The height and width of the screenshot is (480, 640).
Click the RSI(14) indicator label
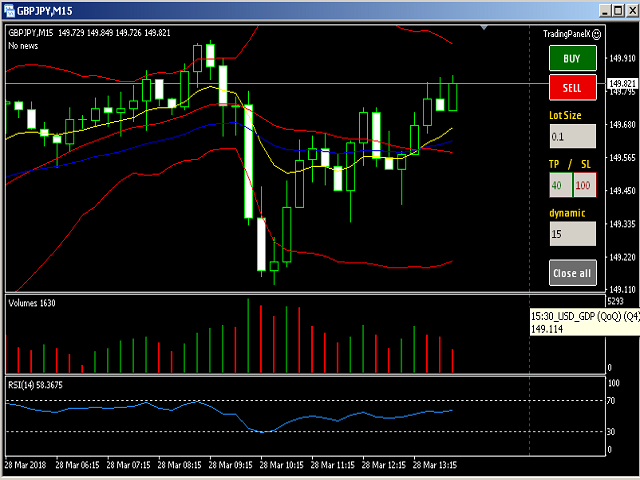[35, 383]
